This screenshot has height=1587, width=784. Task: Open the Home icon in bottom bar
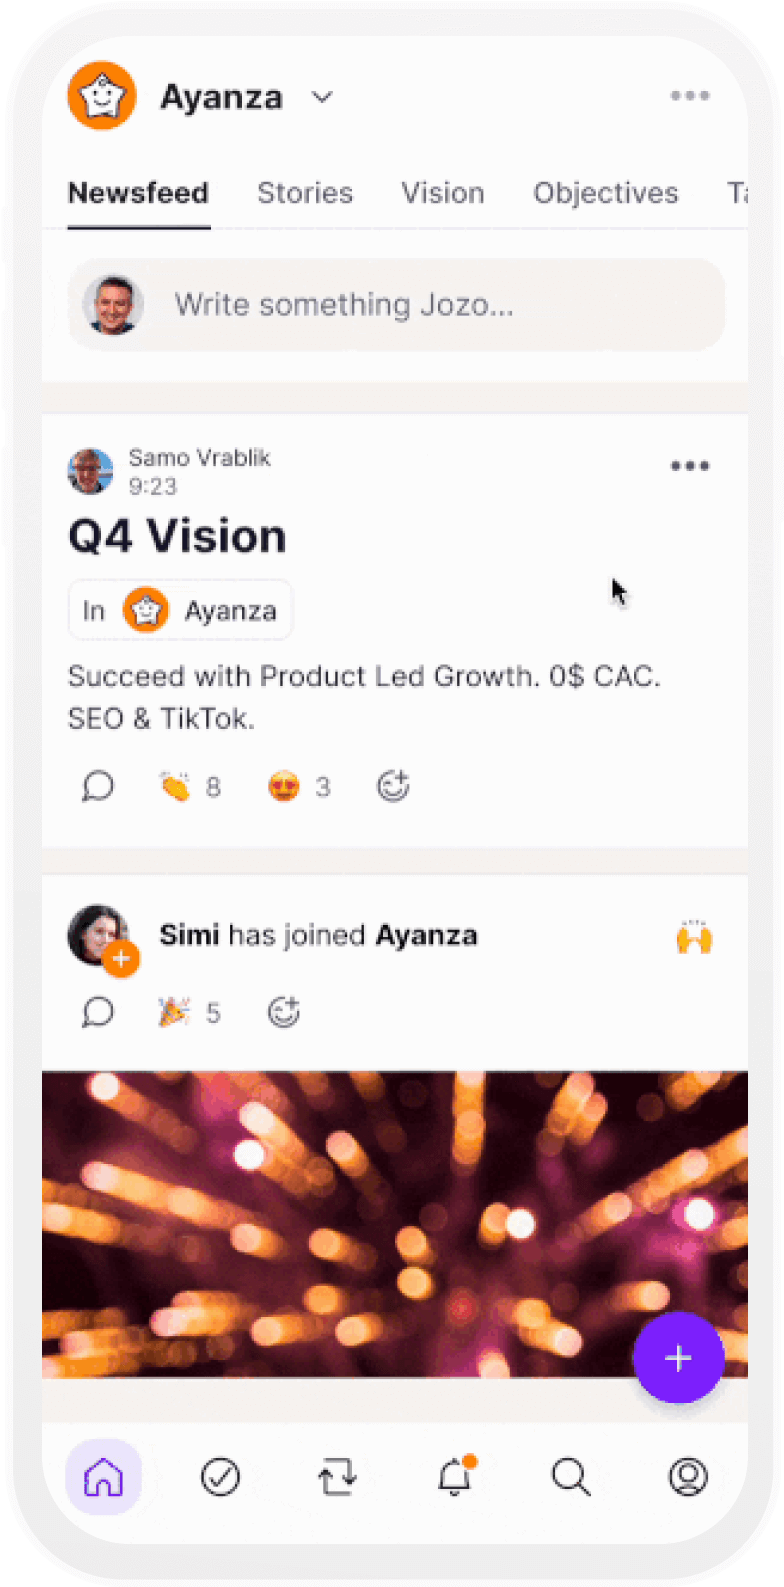coord(103,1476)
